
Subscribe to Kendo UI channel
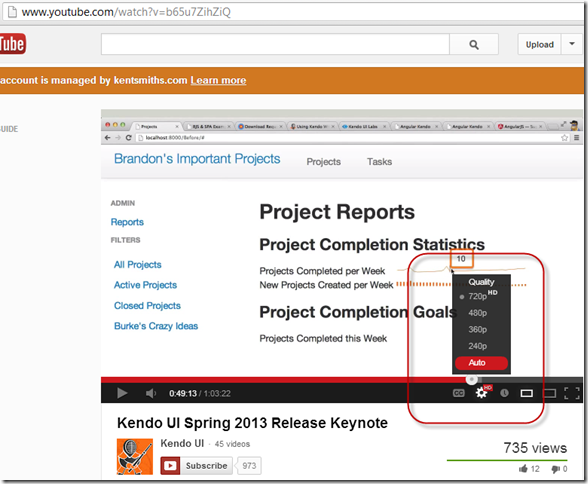tap(197, 466)
